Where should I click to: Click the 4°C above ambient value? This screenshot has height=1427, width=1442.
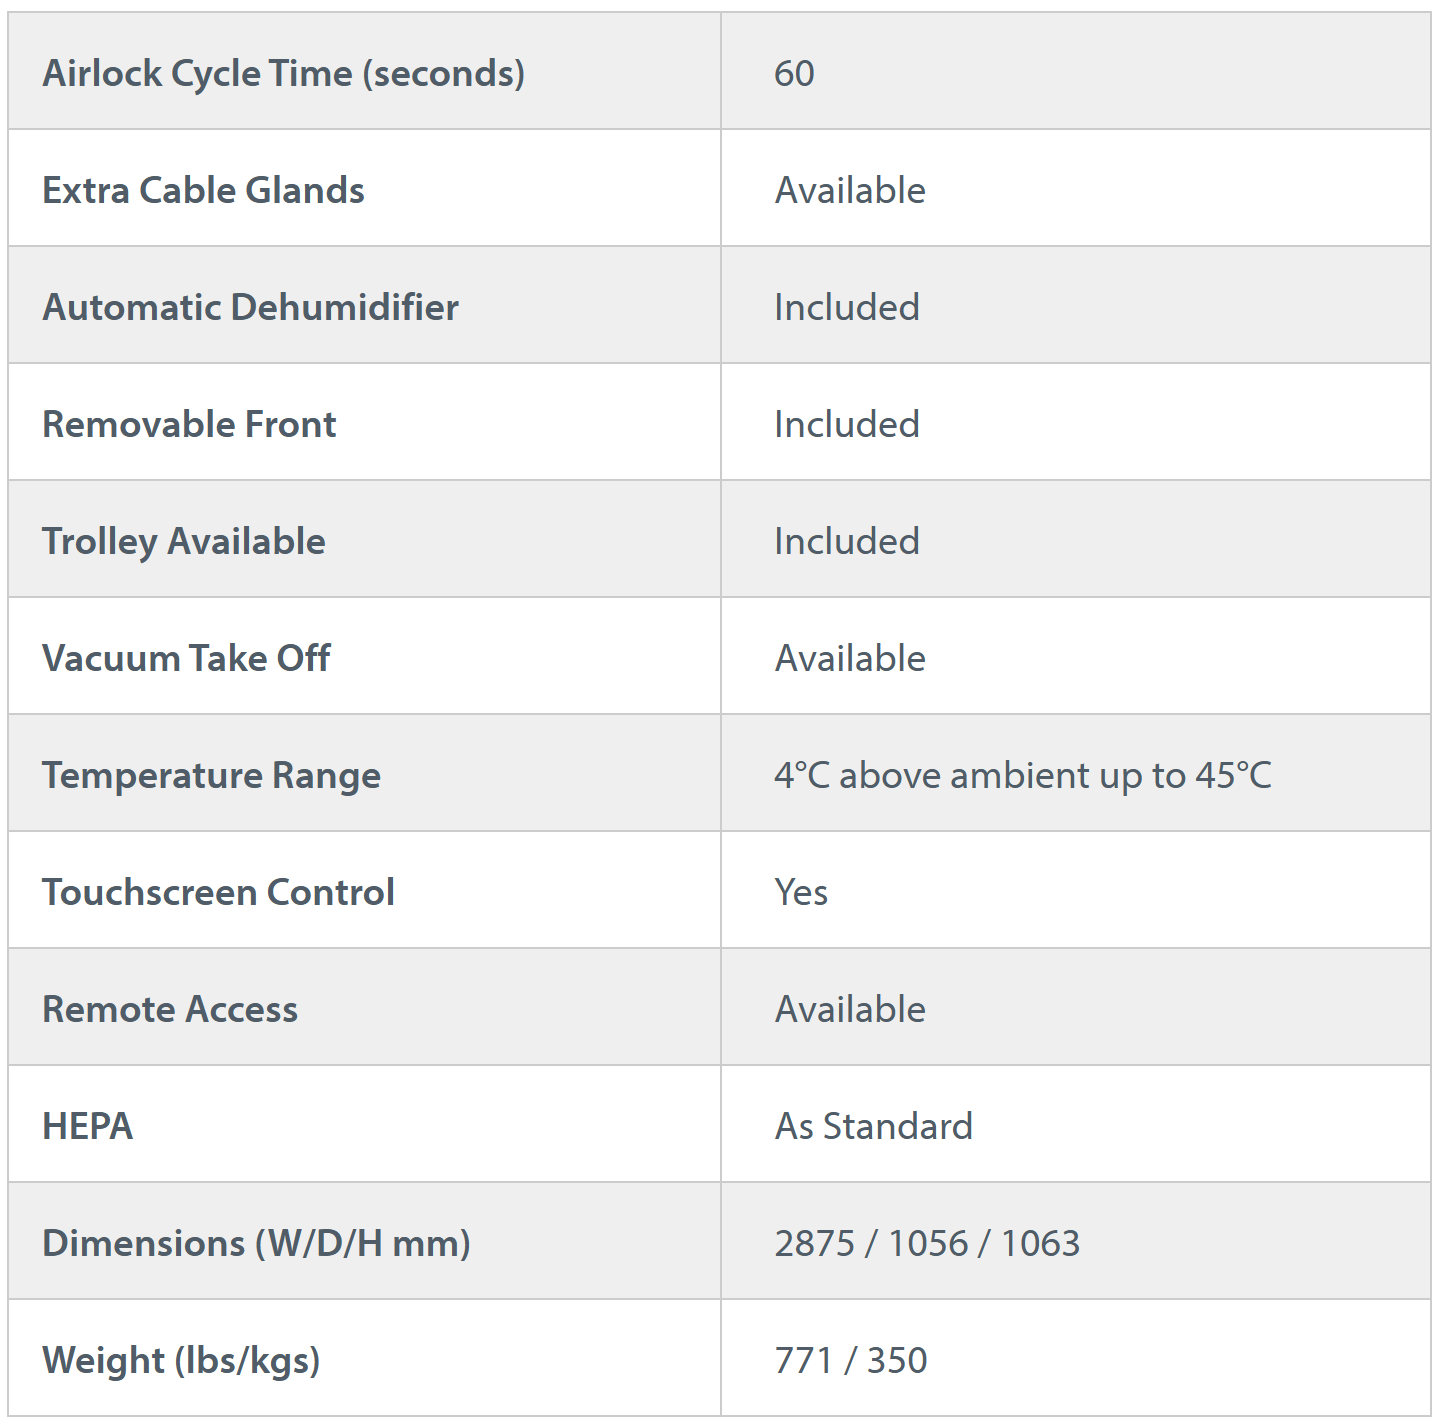[x=1023, y=775]
